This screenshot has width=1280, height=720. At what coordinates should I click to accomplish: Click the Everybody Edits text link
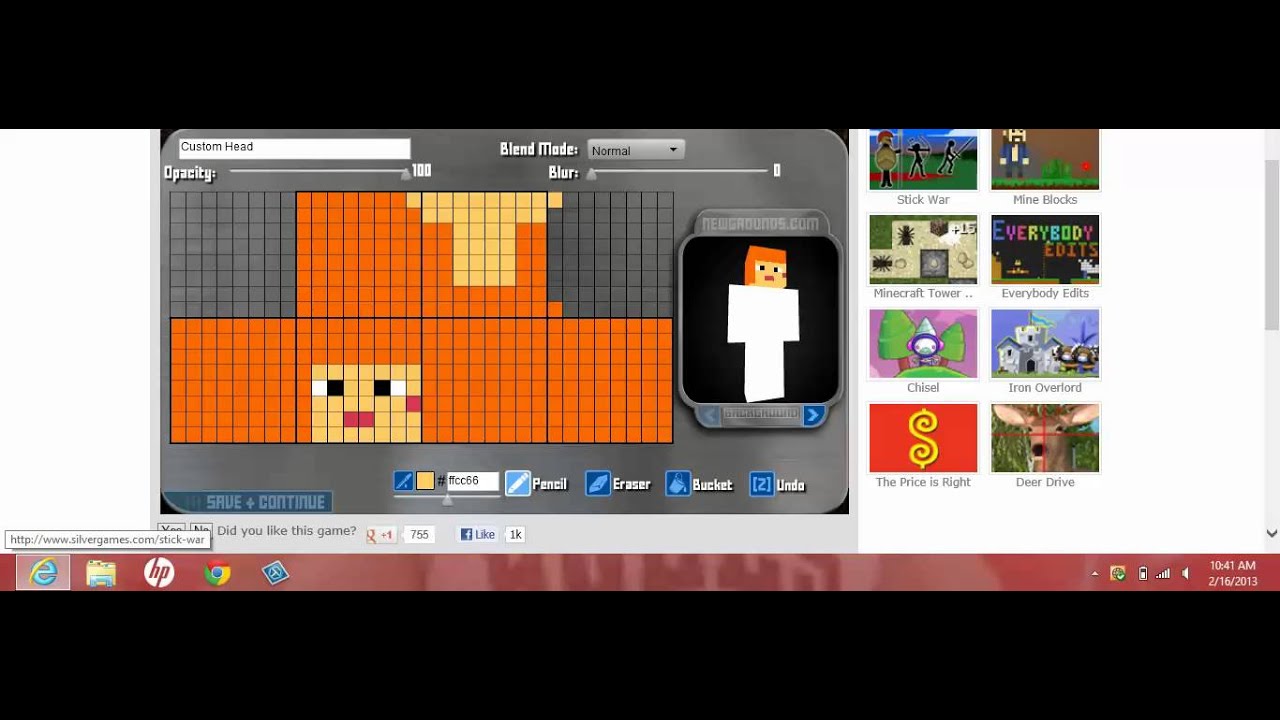tap(1045, 294)
